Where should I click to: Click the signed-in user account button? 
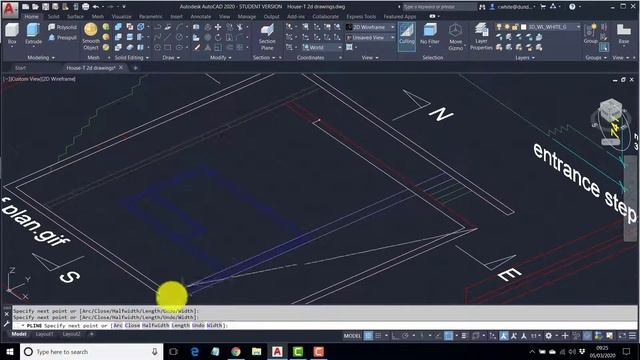pos(513,7)
